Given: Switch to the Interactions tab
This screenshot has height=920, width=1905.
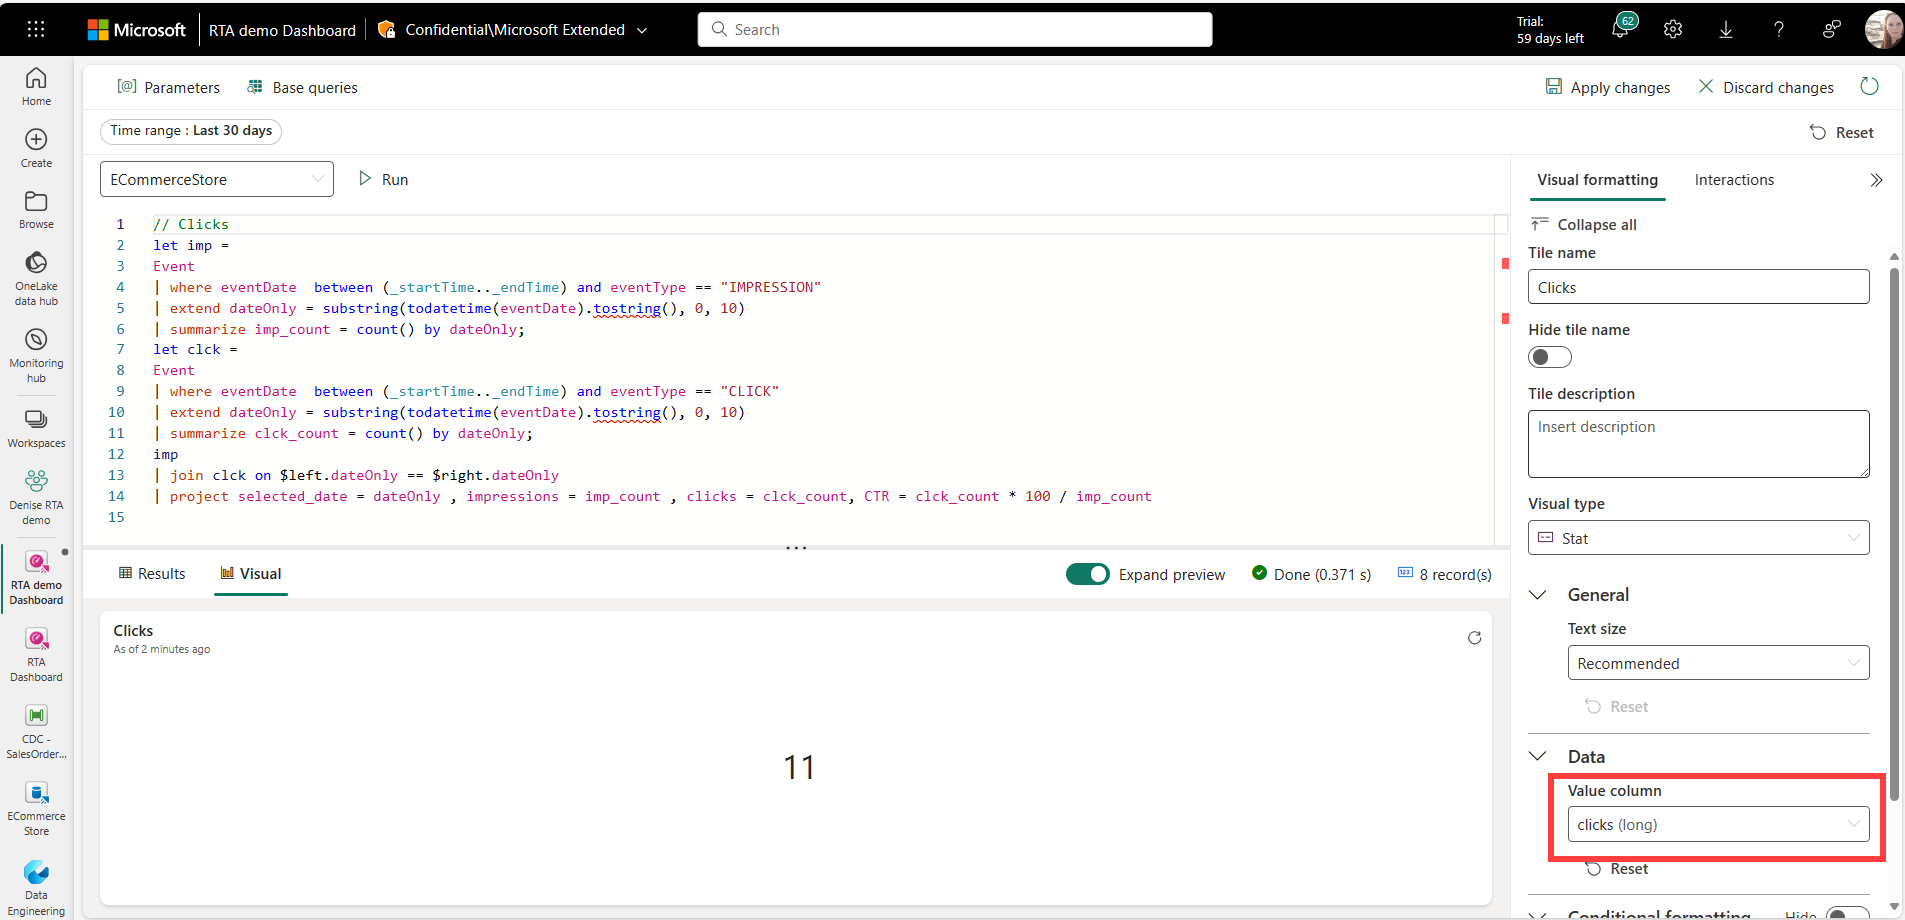Looking at the screenshot, I should 1734,180.
